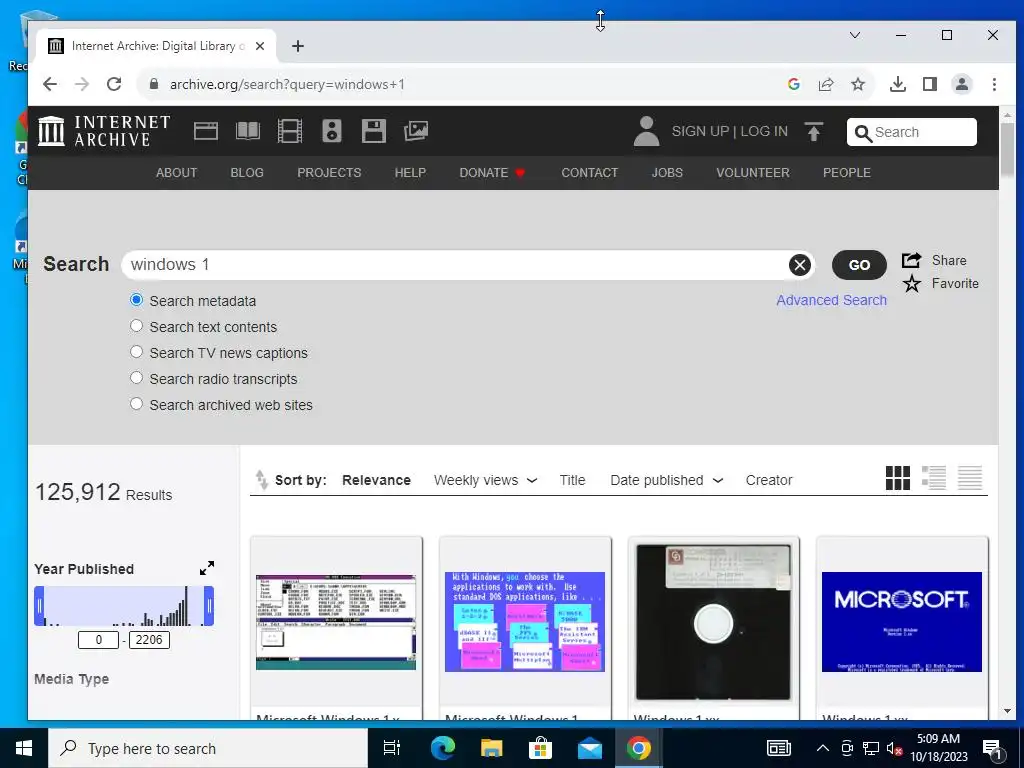Screen dimensions: 1024x768
Task: Open the blue MICROSOFT thumbnail result
Action: click(901, 621)
